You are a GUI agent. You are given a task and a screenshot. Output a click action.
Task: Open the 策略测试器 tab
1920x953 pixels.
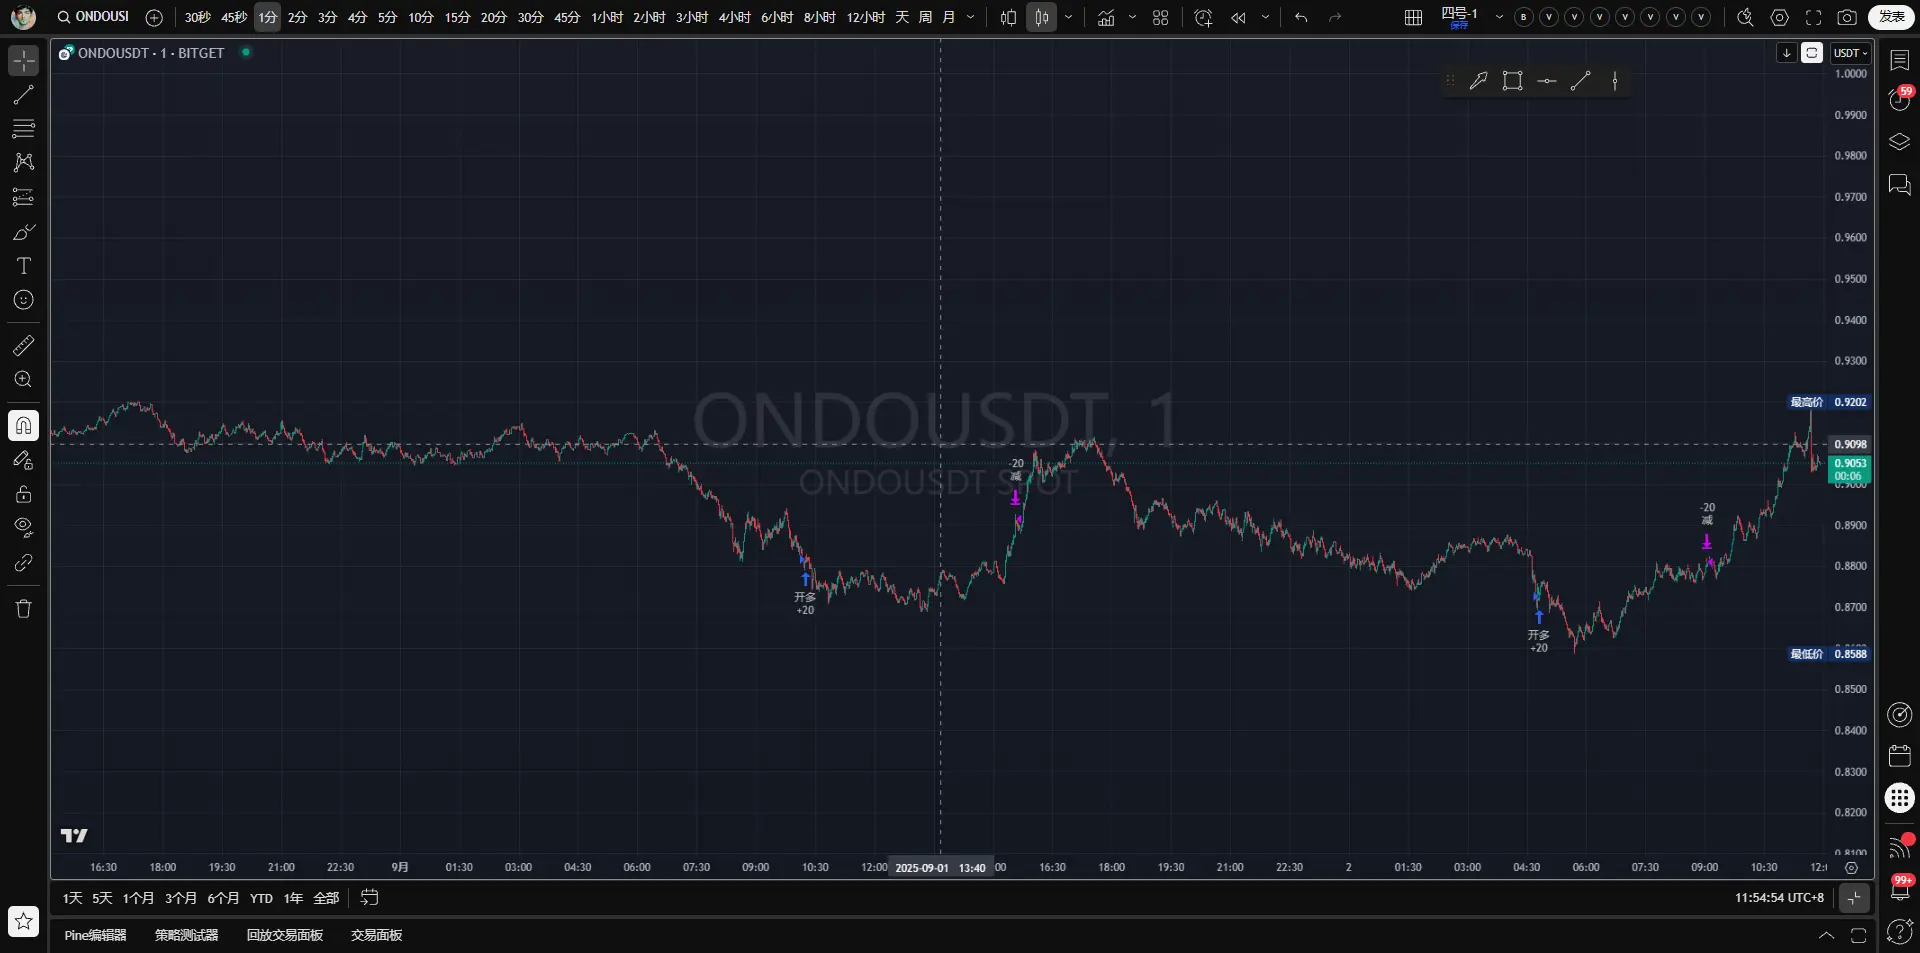187,935
